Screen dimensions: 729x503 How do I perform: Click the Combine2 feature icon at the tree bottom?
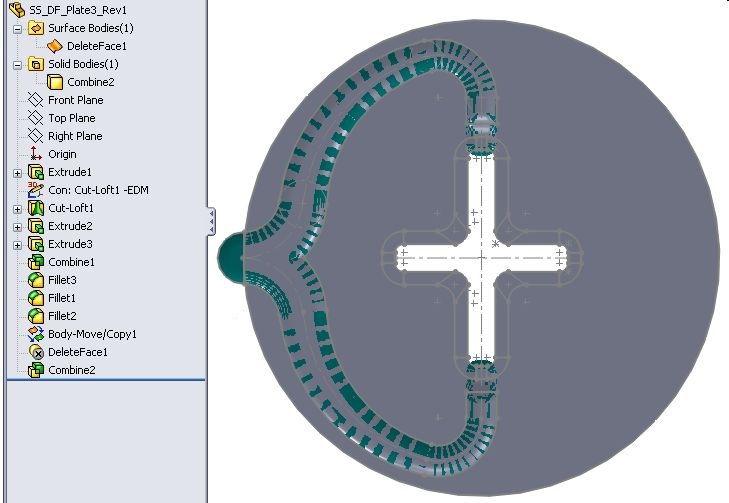(x=36, y=370)
